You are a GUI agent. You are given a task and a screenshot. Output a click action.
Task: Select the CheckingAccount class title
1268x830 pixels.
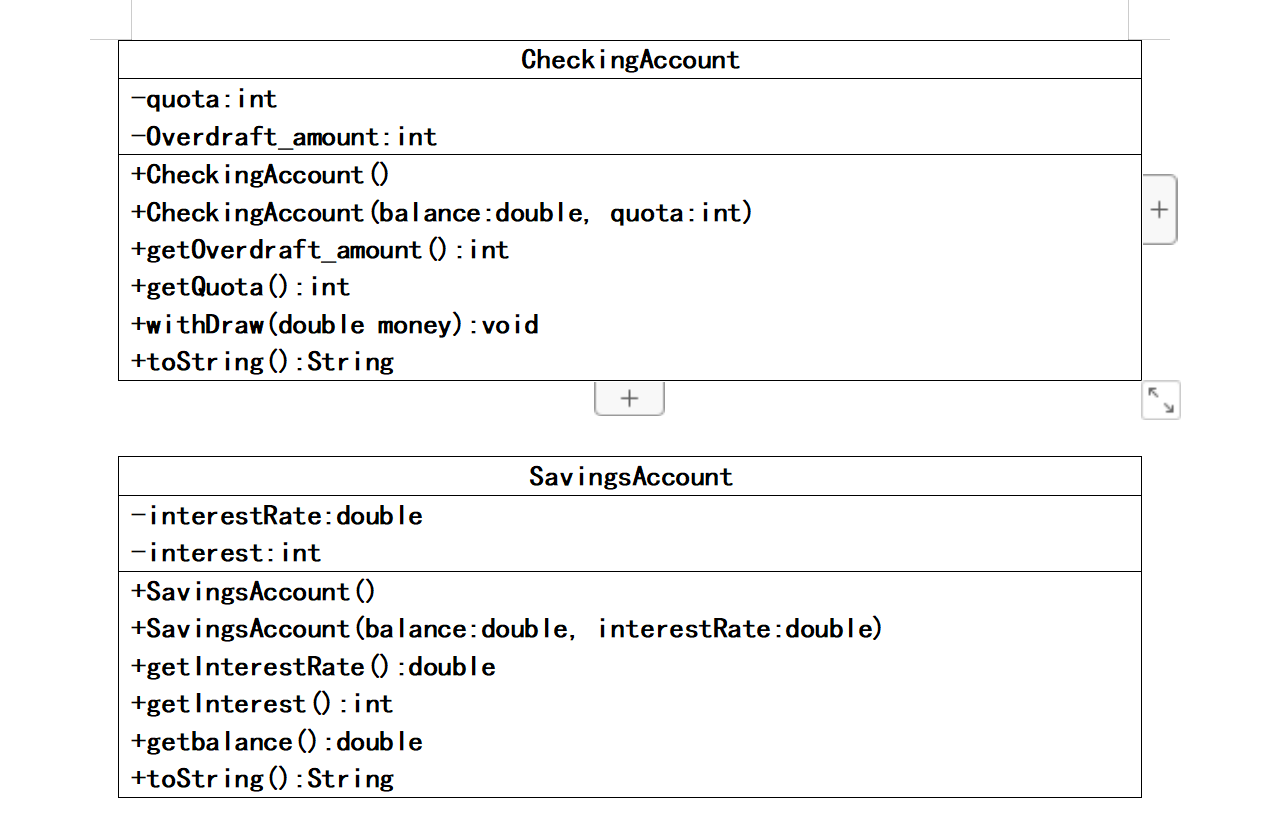630,59
